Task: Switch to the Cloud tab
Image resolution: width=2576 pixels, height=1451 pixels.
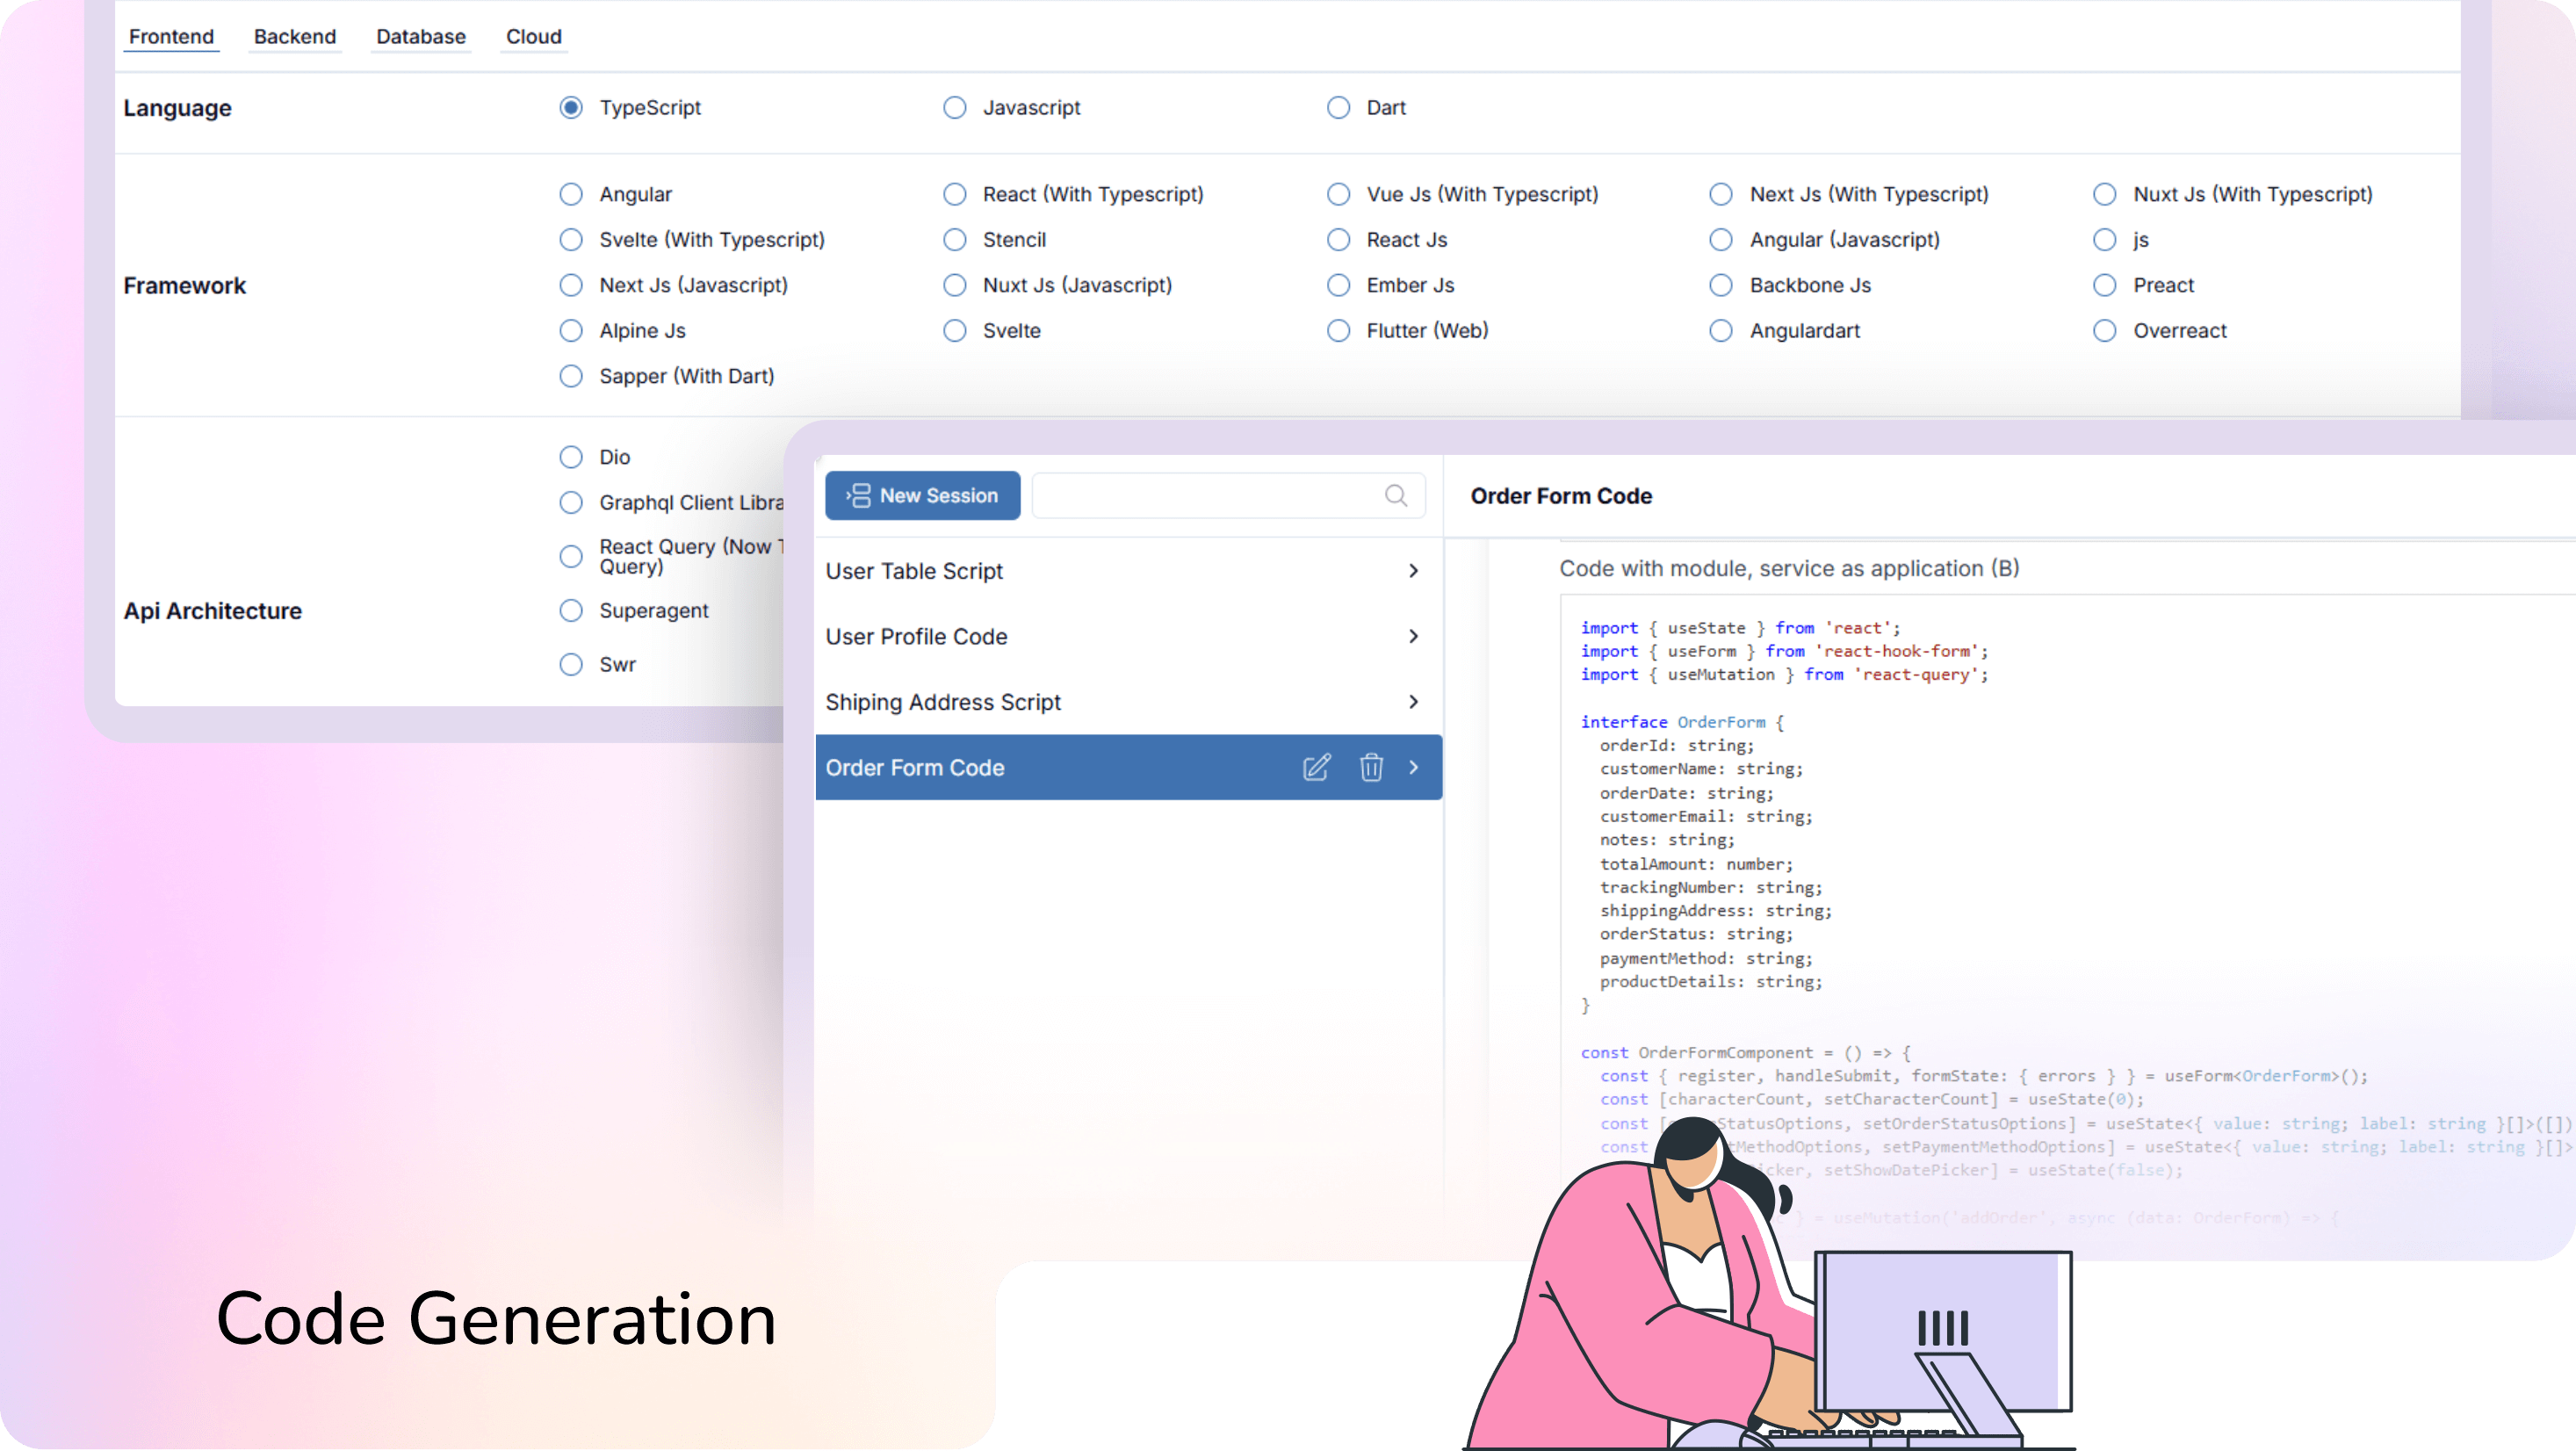Action: pyautogui.click(x=533, y=37)
